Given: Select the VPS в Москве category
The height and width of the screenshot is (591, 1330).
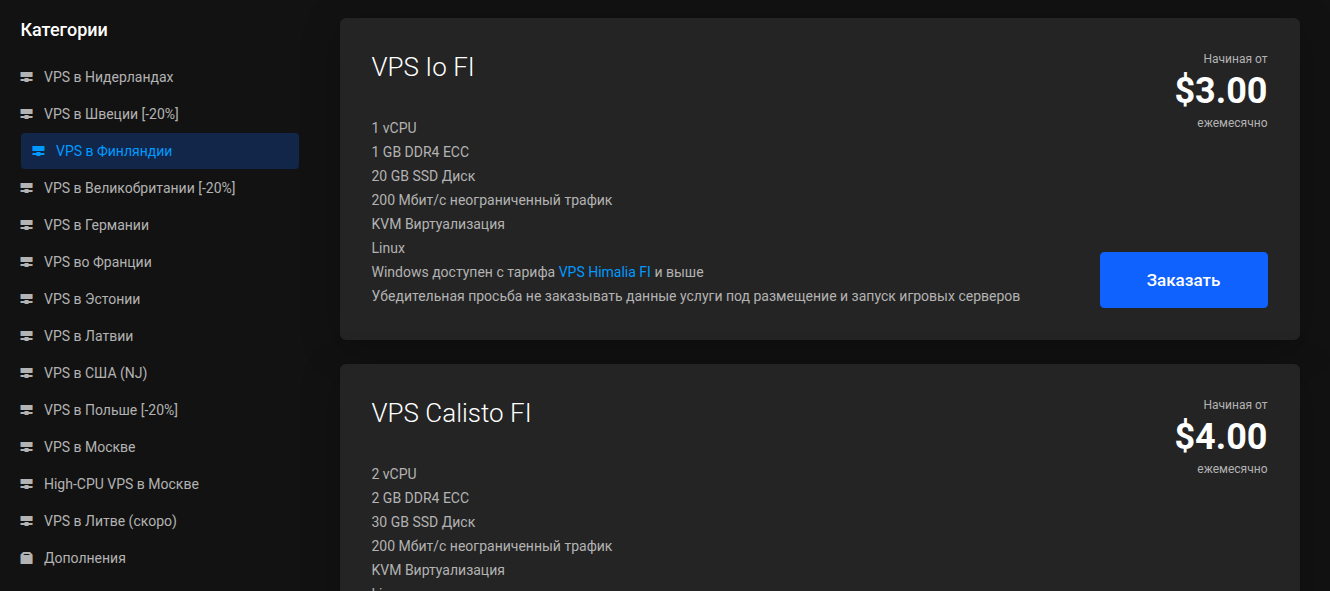Looking at the screenshot, I should click(89, 447).
